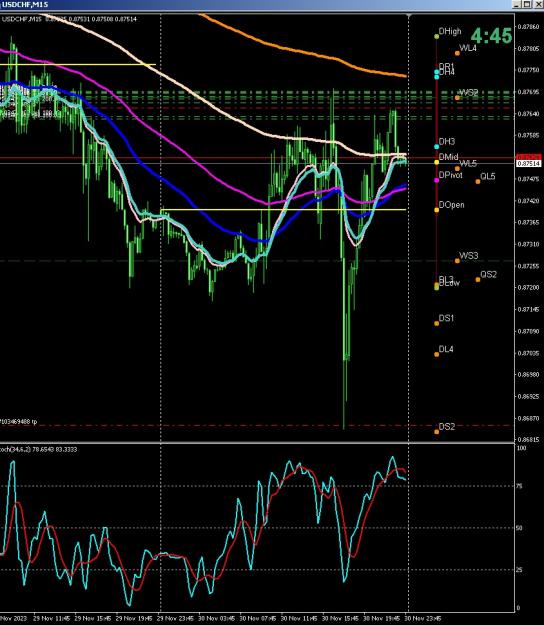Click the 30 Nov 23:45 time marker
Viewport: 544px width, 625px height.
click(x=423, y=618)
